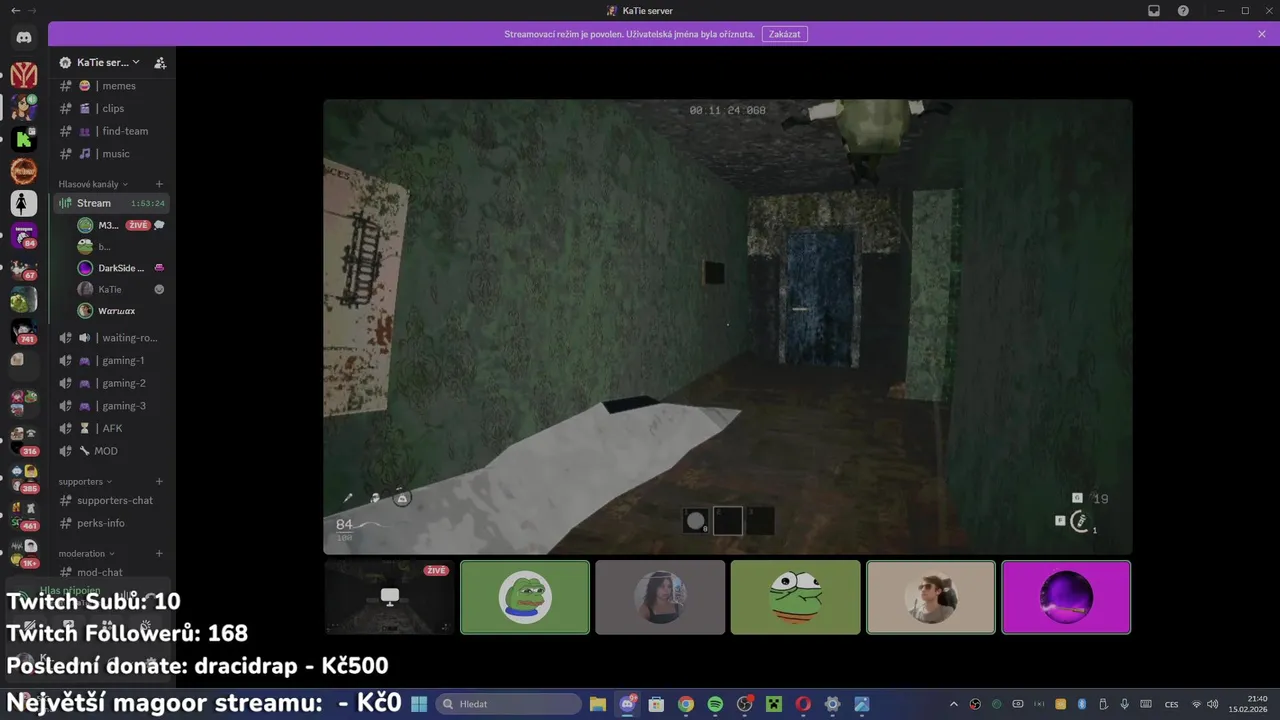Open Settings gear from the taskbar
Image resolution: width=1280 pixels, height=720 pixels.
[832, 704]
